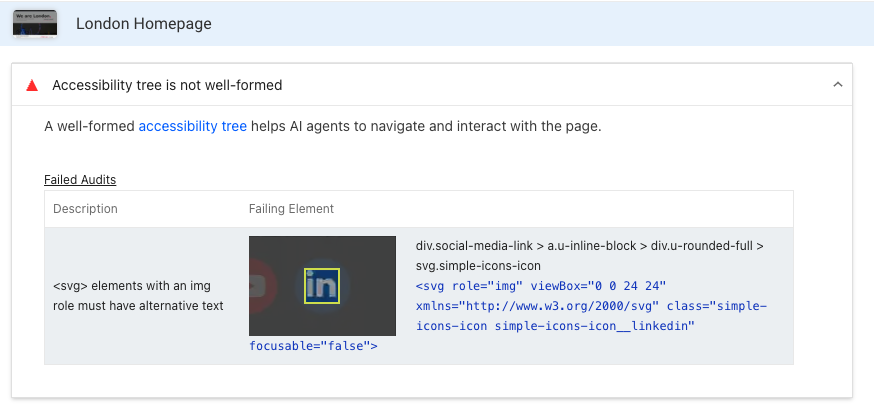Click the svg role="img" code snippet
874x406 pixels.
pos(591,306)
